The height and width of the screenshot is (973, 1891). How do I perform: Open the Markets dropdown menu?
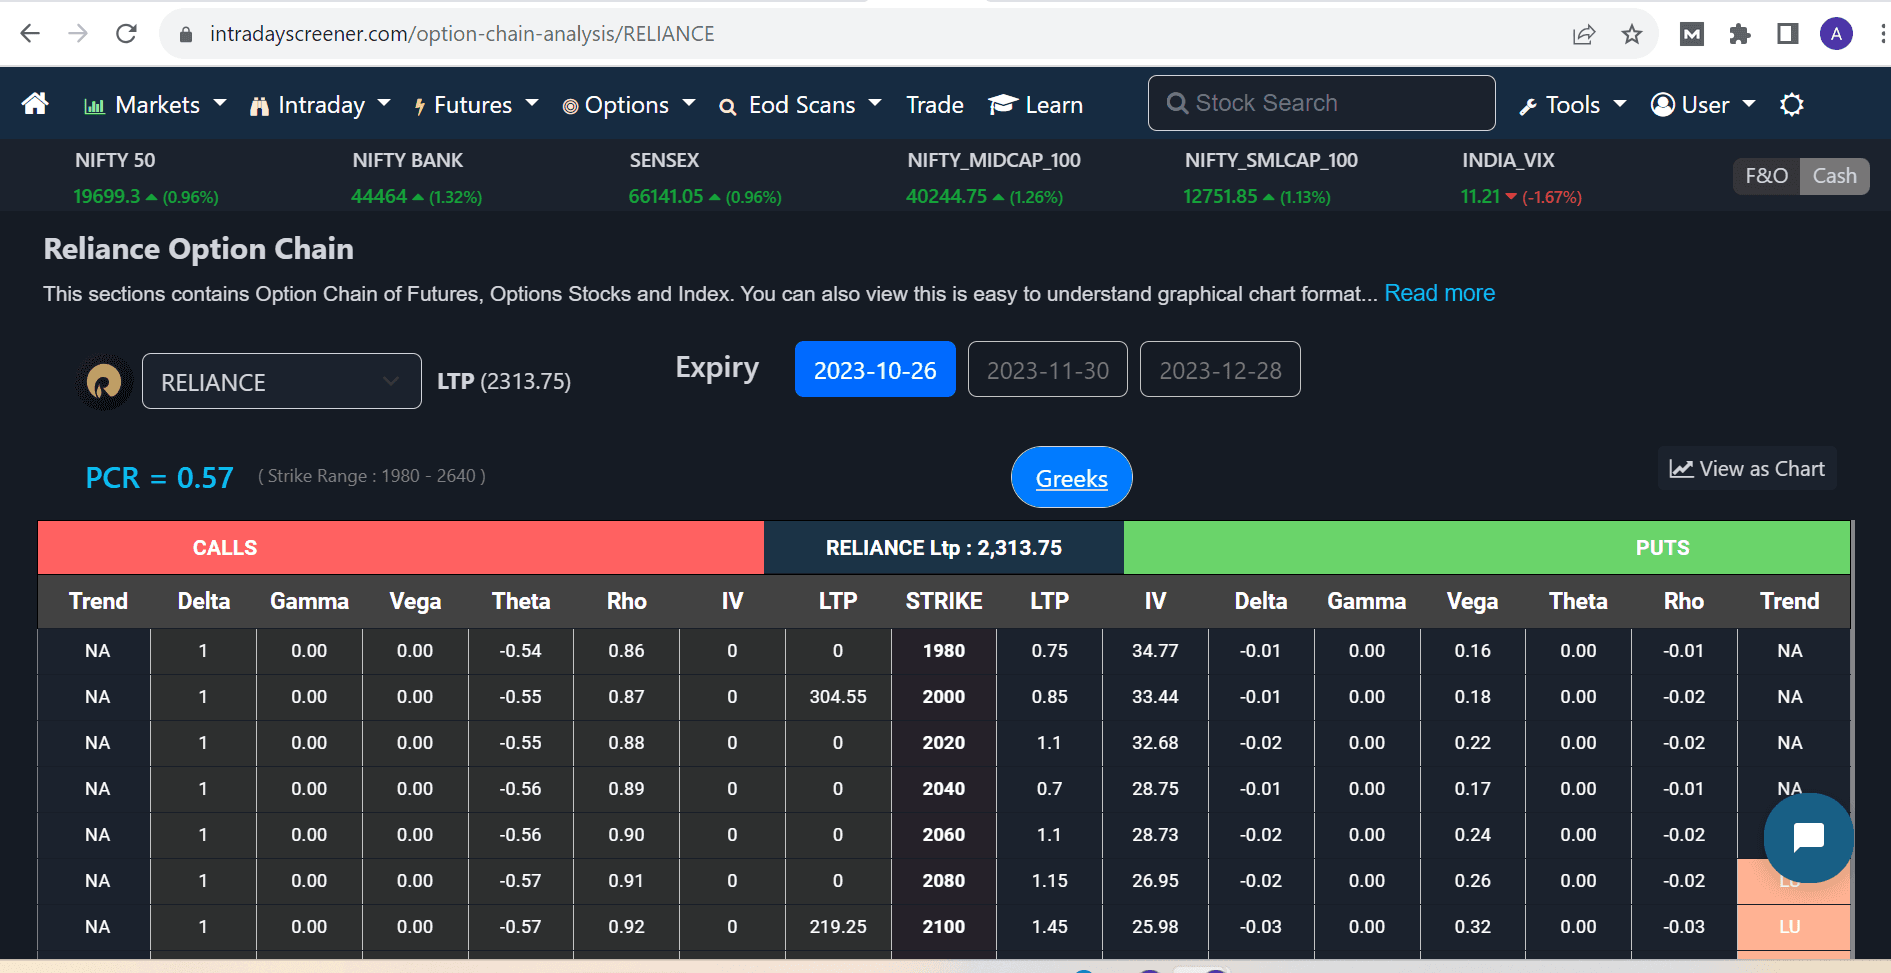click(x=156, y=105)
